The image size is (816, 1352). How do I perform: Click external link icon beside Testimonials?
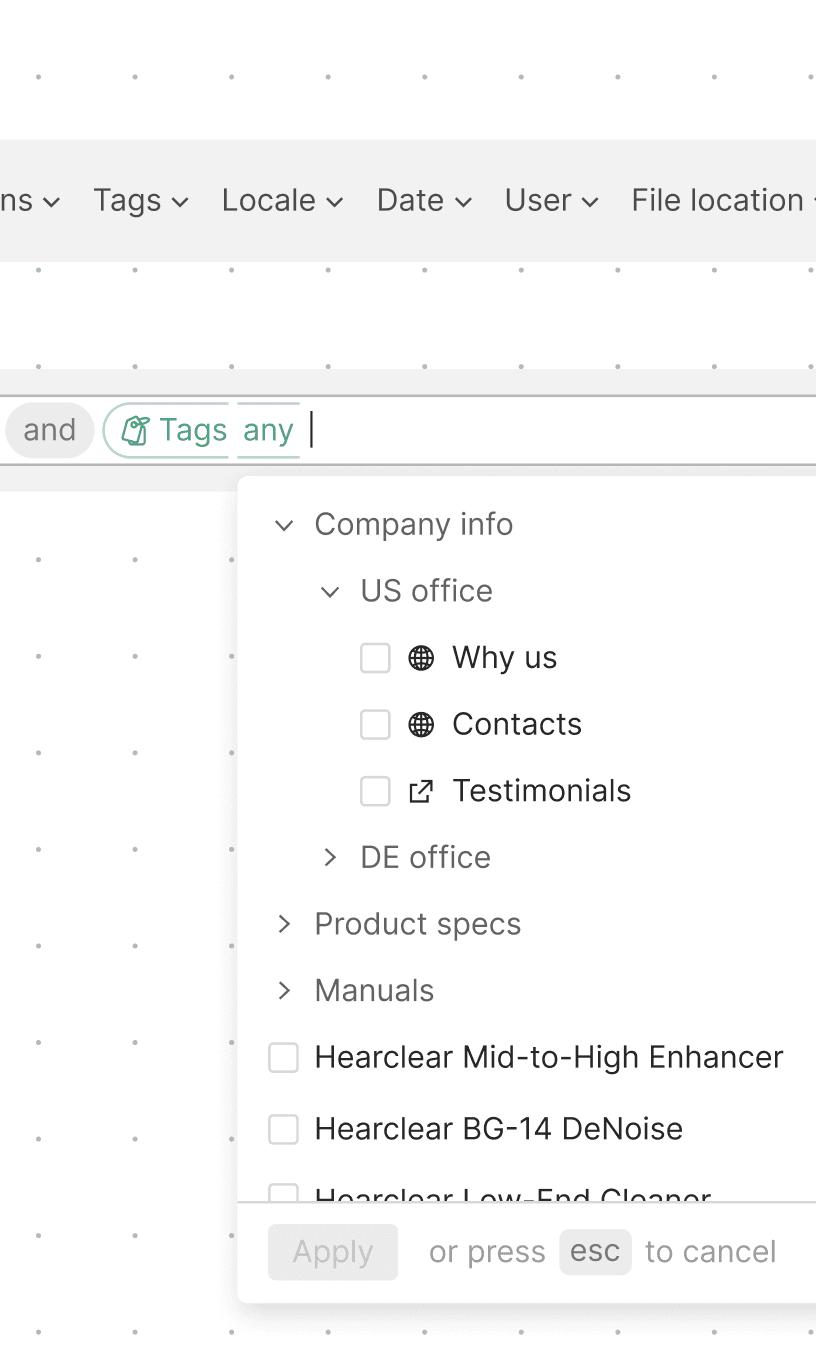pyautogui.click(x=421, y=791)
